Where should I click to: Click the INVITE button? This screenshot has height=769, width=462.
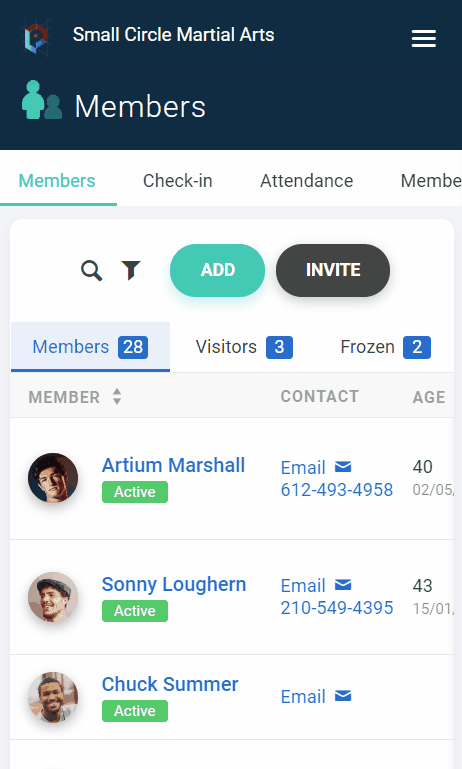tap(333, 270)
